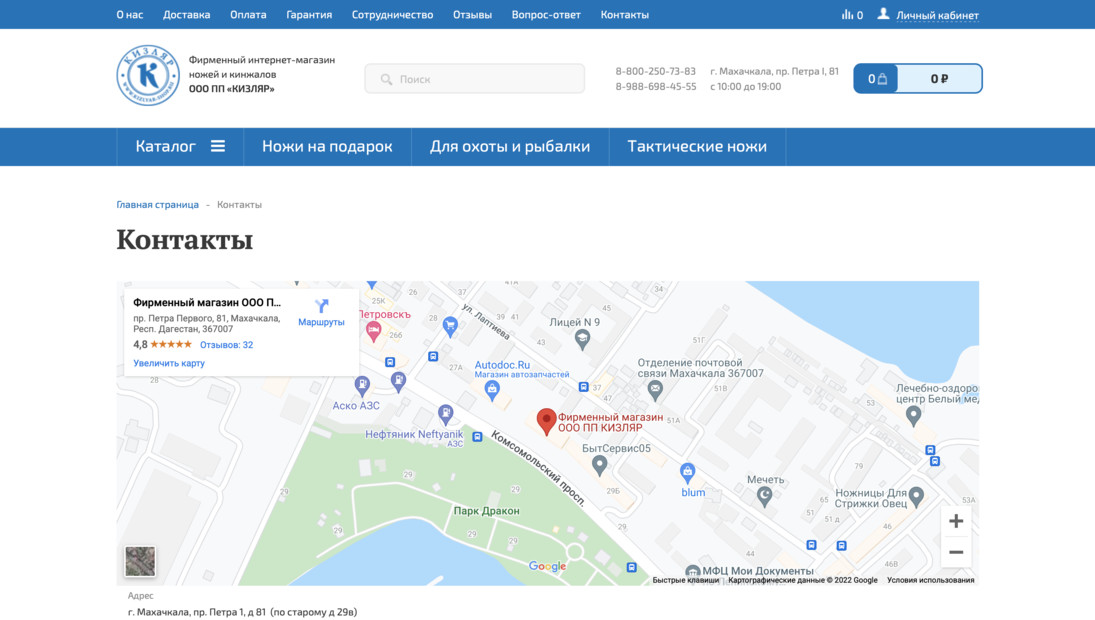
Task: Click the Autodoc.Ru shop marker
Action: 492,390
